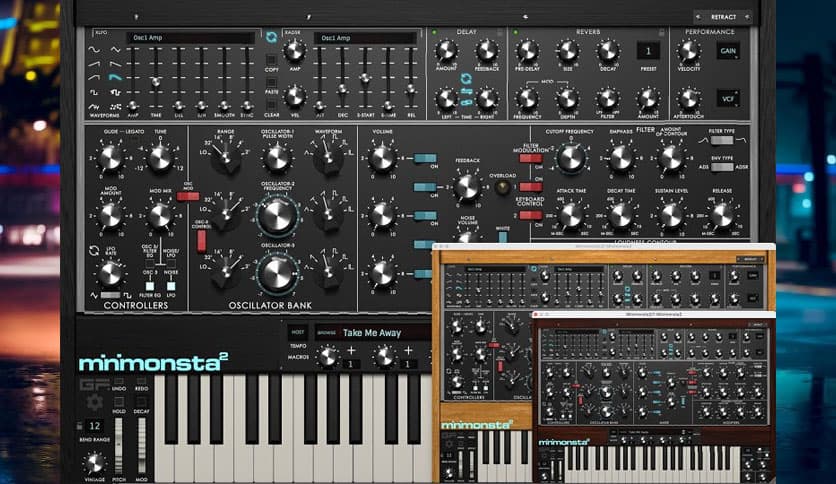This screenshot has width=836, height=484.
Task: Click the LFO Rate sync icon in Controllers
Action: (x=94, y=251)
